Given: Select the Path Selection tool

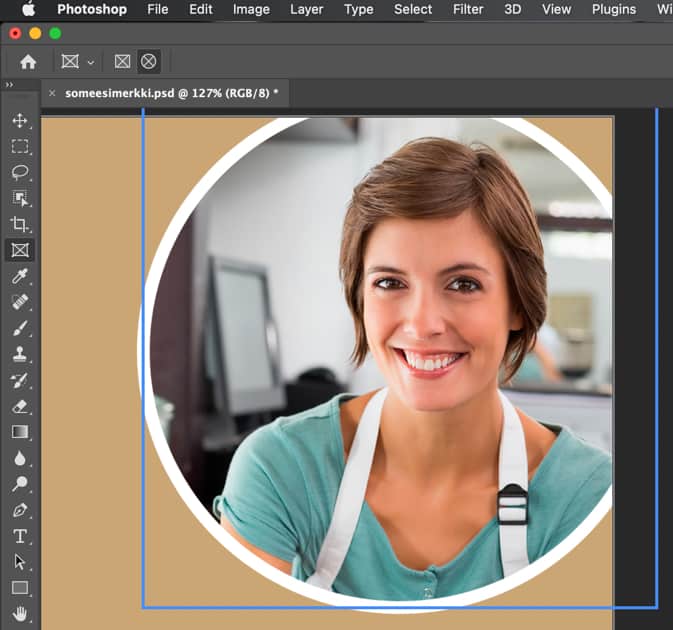Looking at the screenshot, I should [x=20, y=562].
